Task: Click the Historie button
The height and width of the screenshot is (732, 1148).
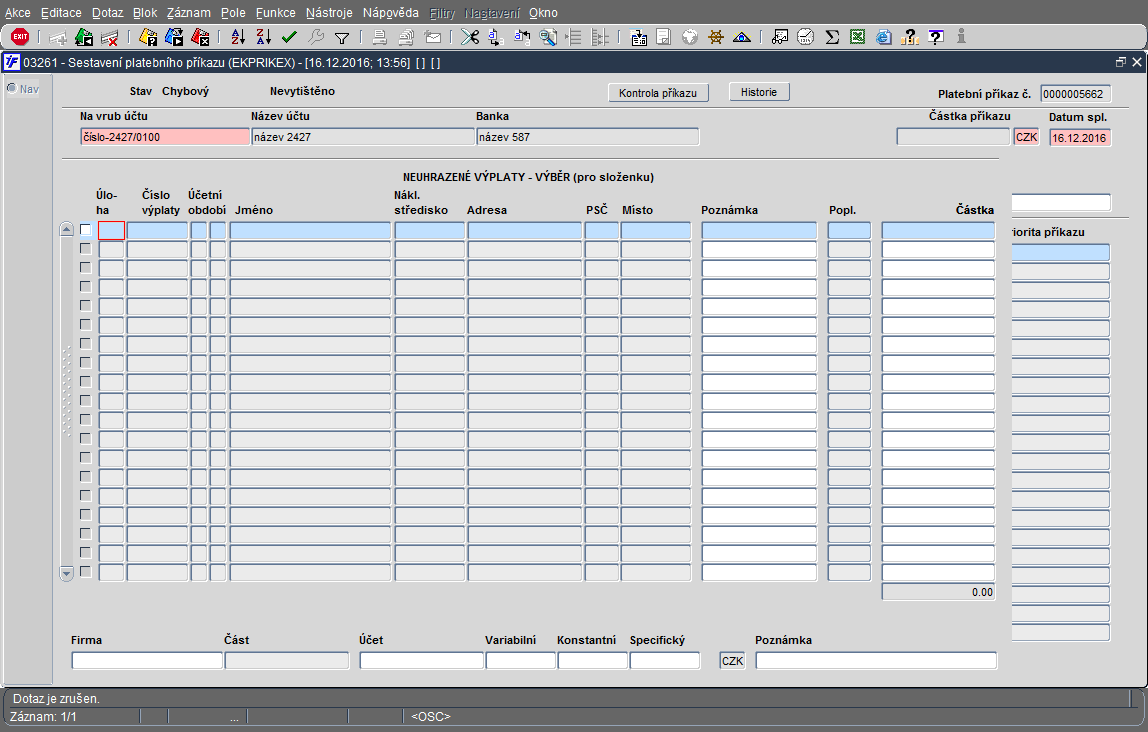Action: pos(759,92)
